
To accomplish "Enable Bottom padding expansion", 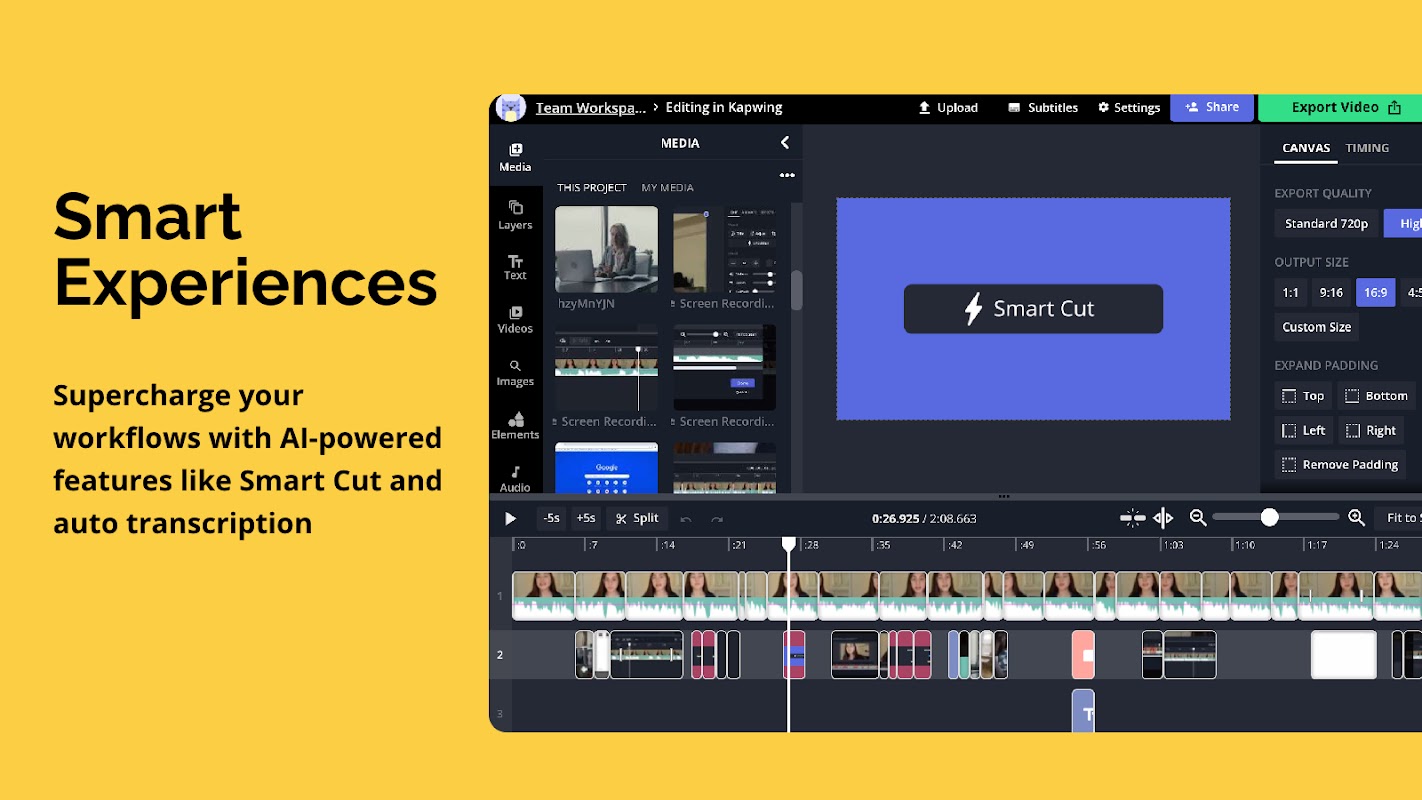I will coord(1376,396).
